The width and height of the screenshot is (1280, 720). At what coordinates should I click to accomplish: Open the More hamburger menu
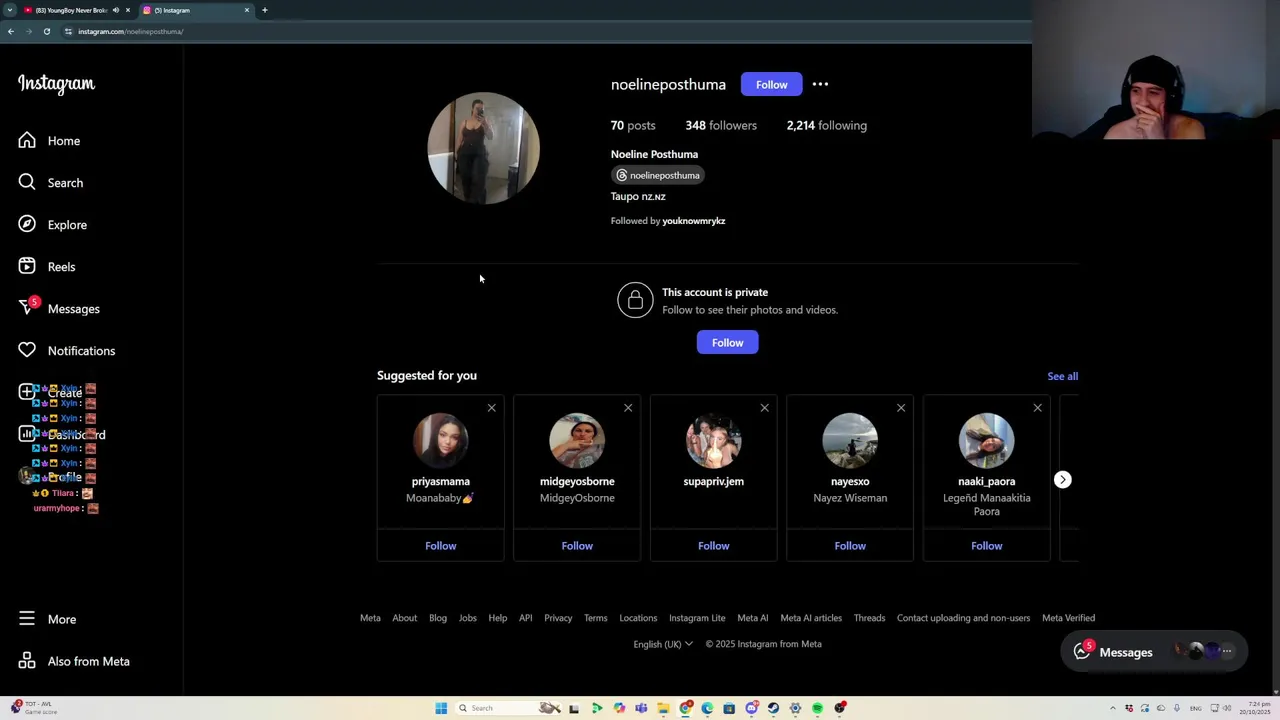tap(47, 619)
